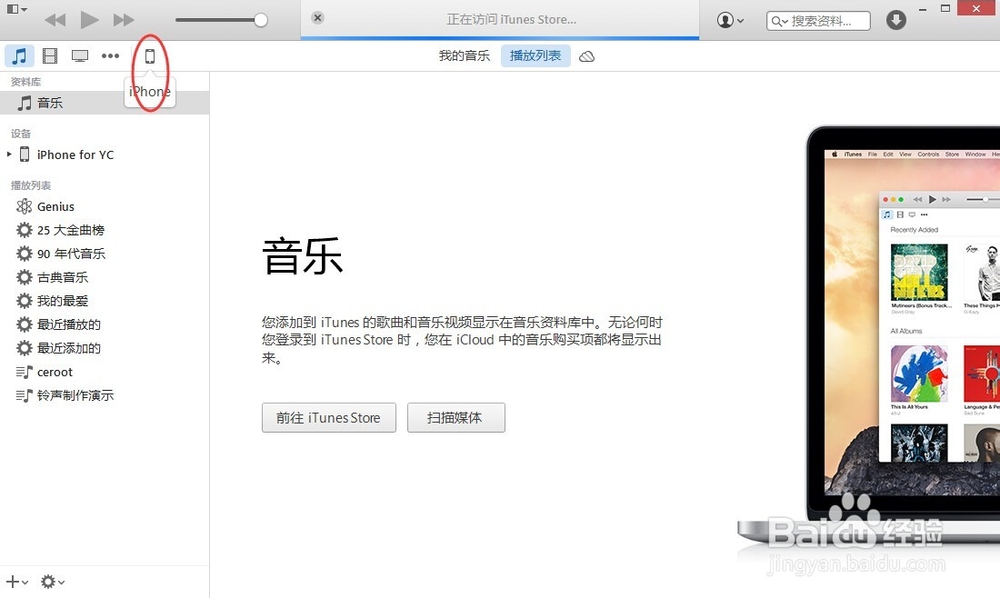Click the gear icon beside 古典音乐
Image resolution: width=1000 pixels, height=598 pixels.
click(x=24, y=277)
